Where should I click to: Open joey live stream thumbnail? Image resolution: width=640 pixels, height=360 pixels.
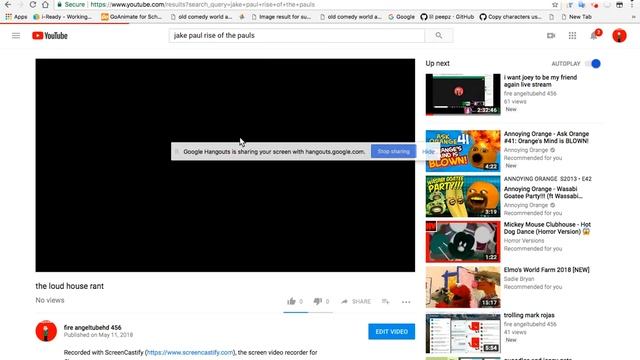coord(463,94)
